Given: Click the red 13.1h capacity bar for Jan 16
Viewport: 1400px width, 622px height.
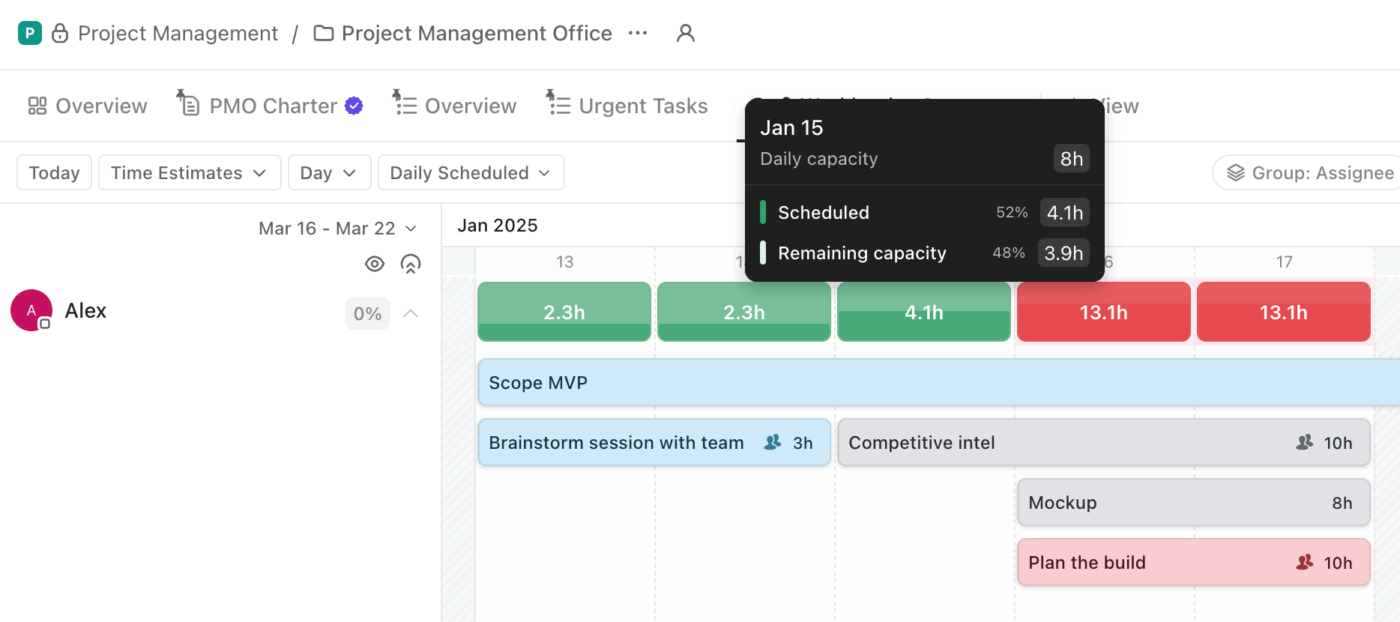Looking at the screenshot, I should click(1103, 312).
